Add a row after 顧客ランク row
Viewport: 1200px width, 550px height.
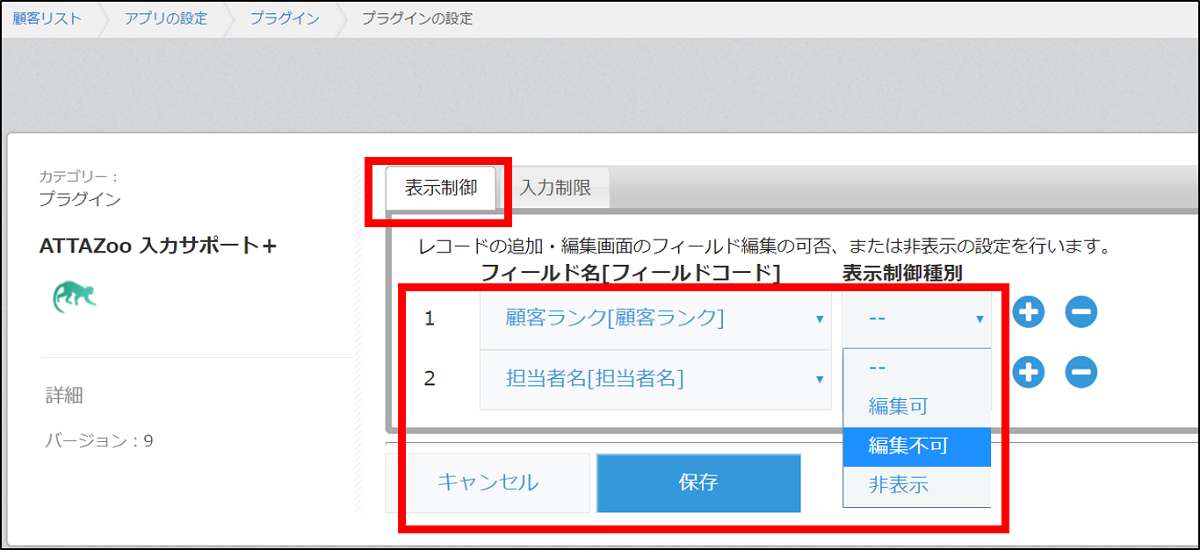[x=1028, y=313]
